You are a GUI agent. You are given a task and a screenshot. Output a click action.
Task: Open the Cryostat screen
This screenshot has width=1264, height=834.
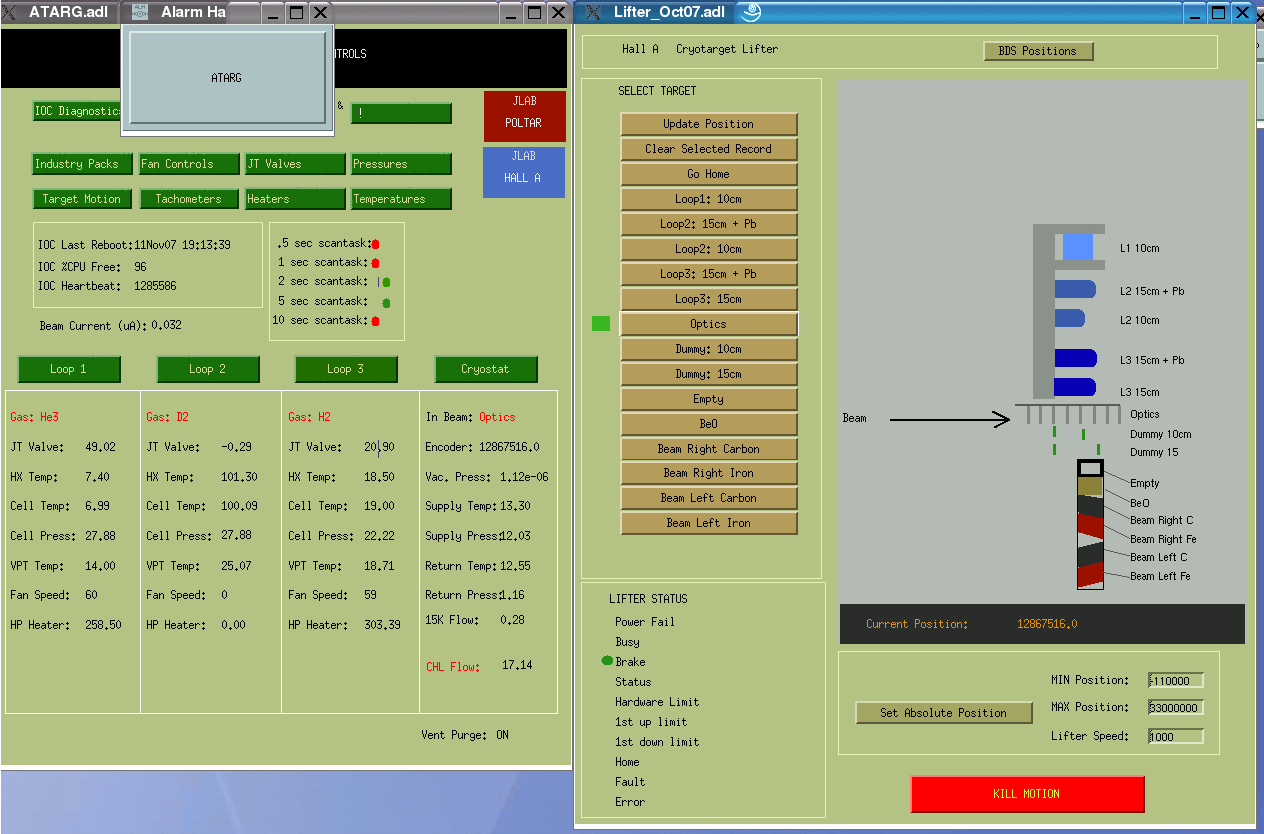tap(485, 369)
